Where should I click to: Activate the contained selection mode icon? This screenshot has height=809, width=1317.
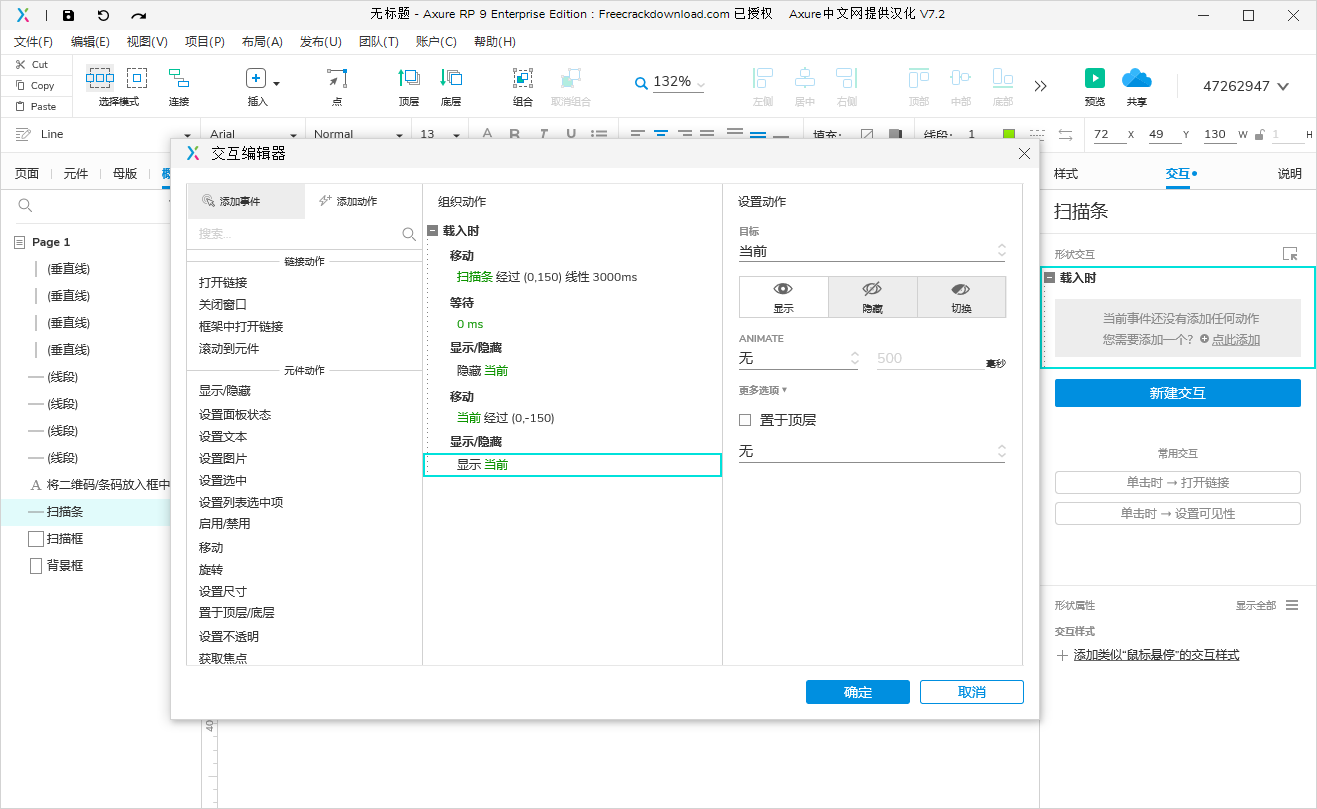click(137, 78)
